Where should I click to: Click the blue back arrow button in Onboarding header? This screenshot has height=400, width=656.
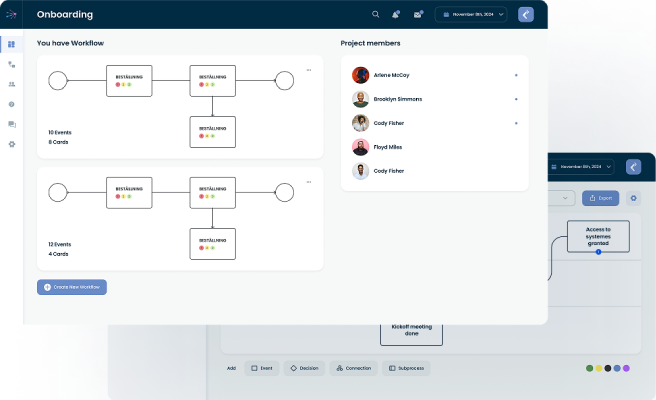[x=526, y=15]
